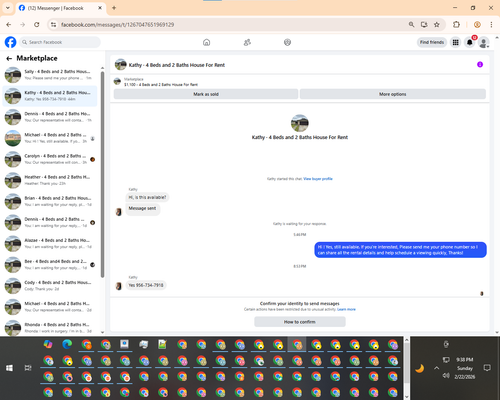Open the Task View taskbar icon

coord(28,368)
